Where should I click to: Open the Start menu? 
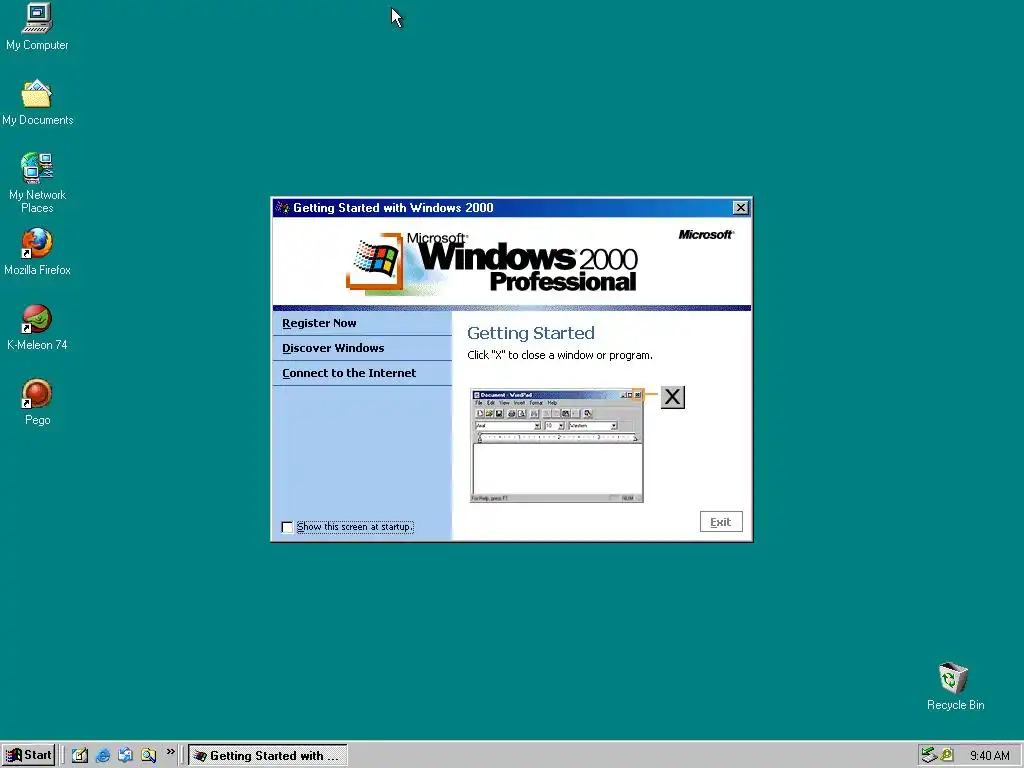pyautogui.click(x=28, y=756)
